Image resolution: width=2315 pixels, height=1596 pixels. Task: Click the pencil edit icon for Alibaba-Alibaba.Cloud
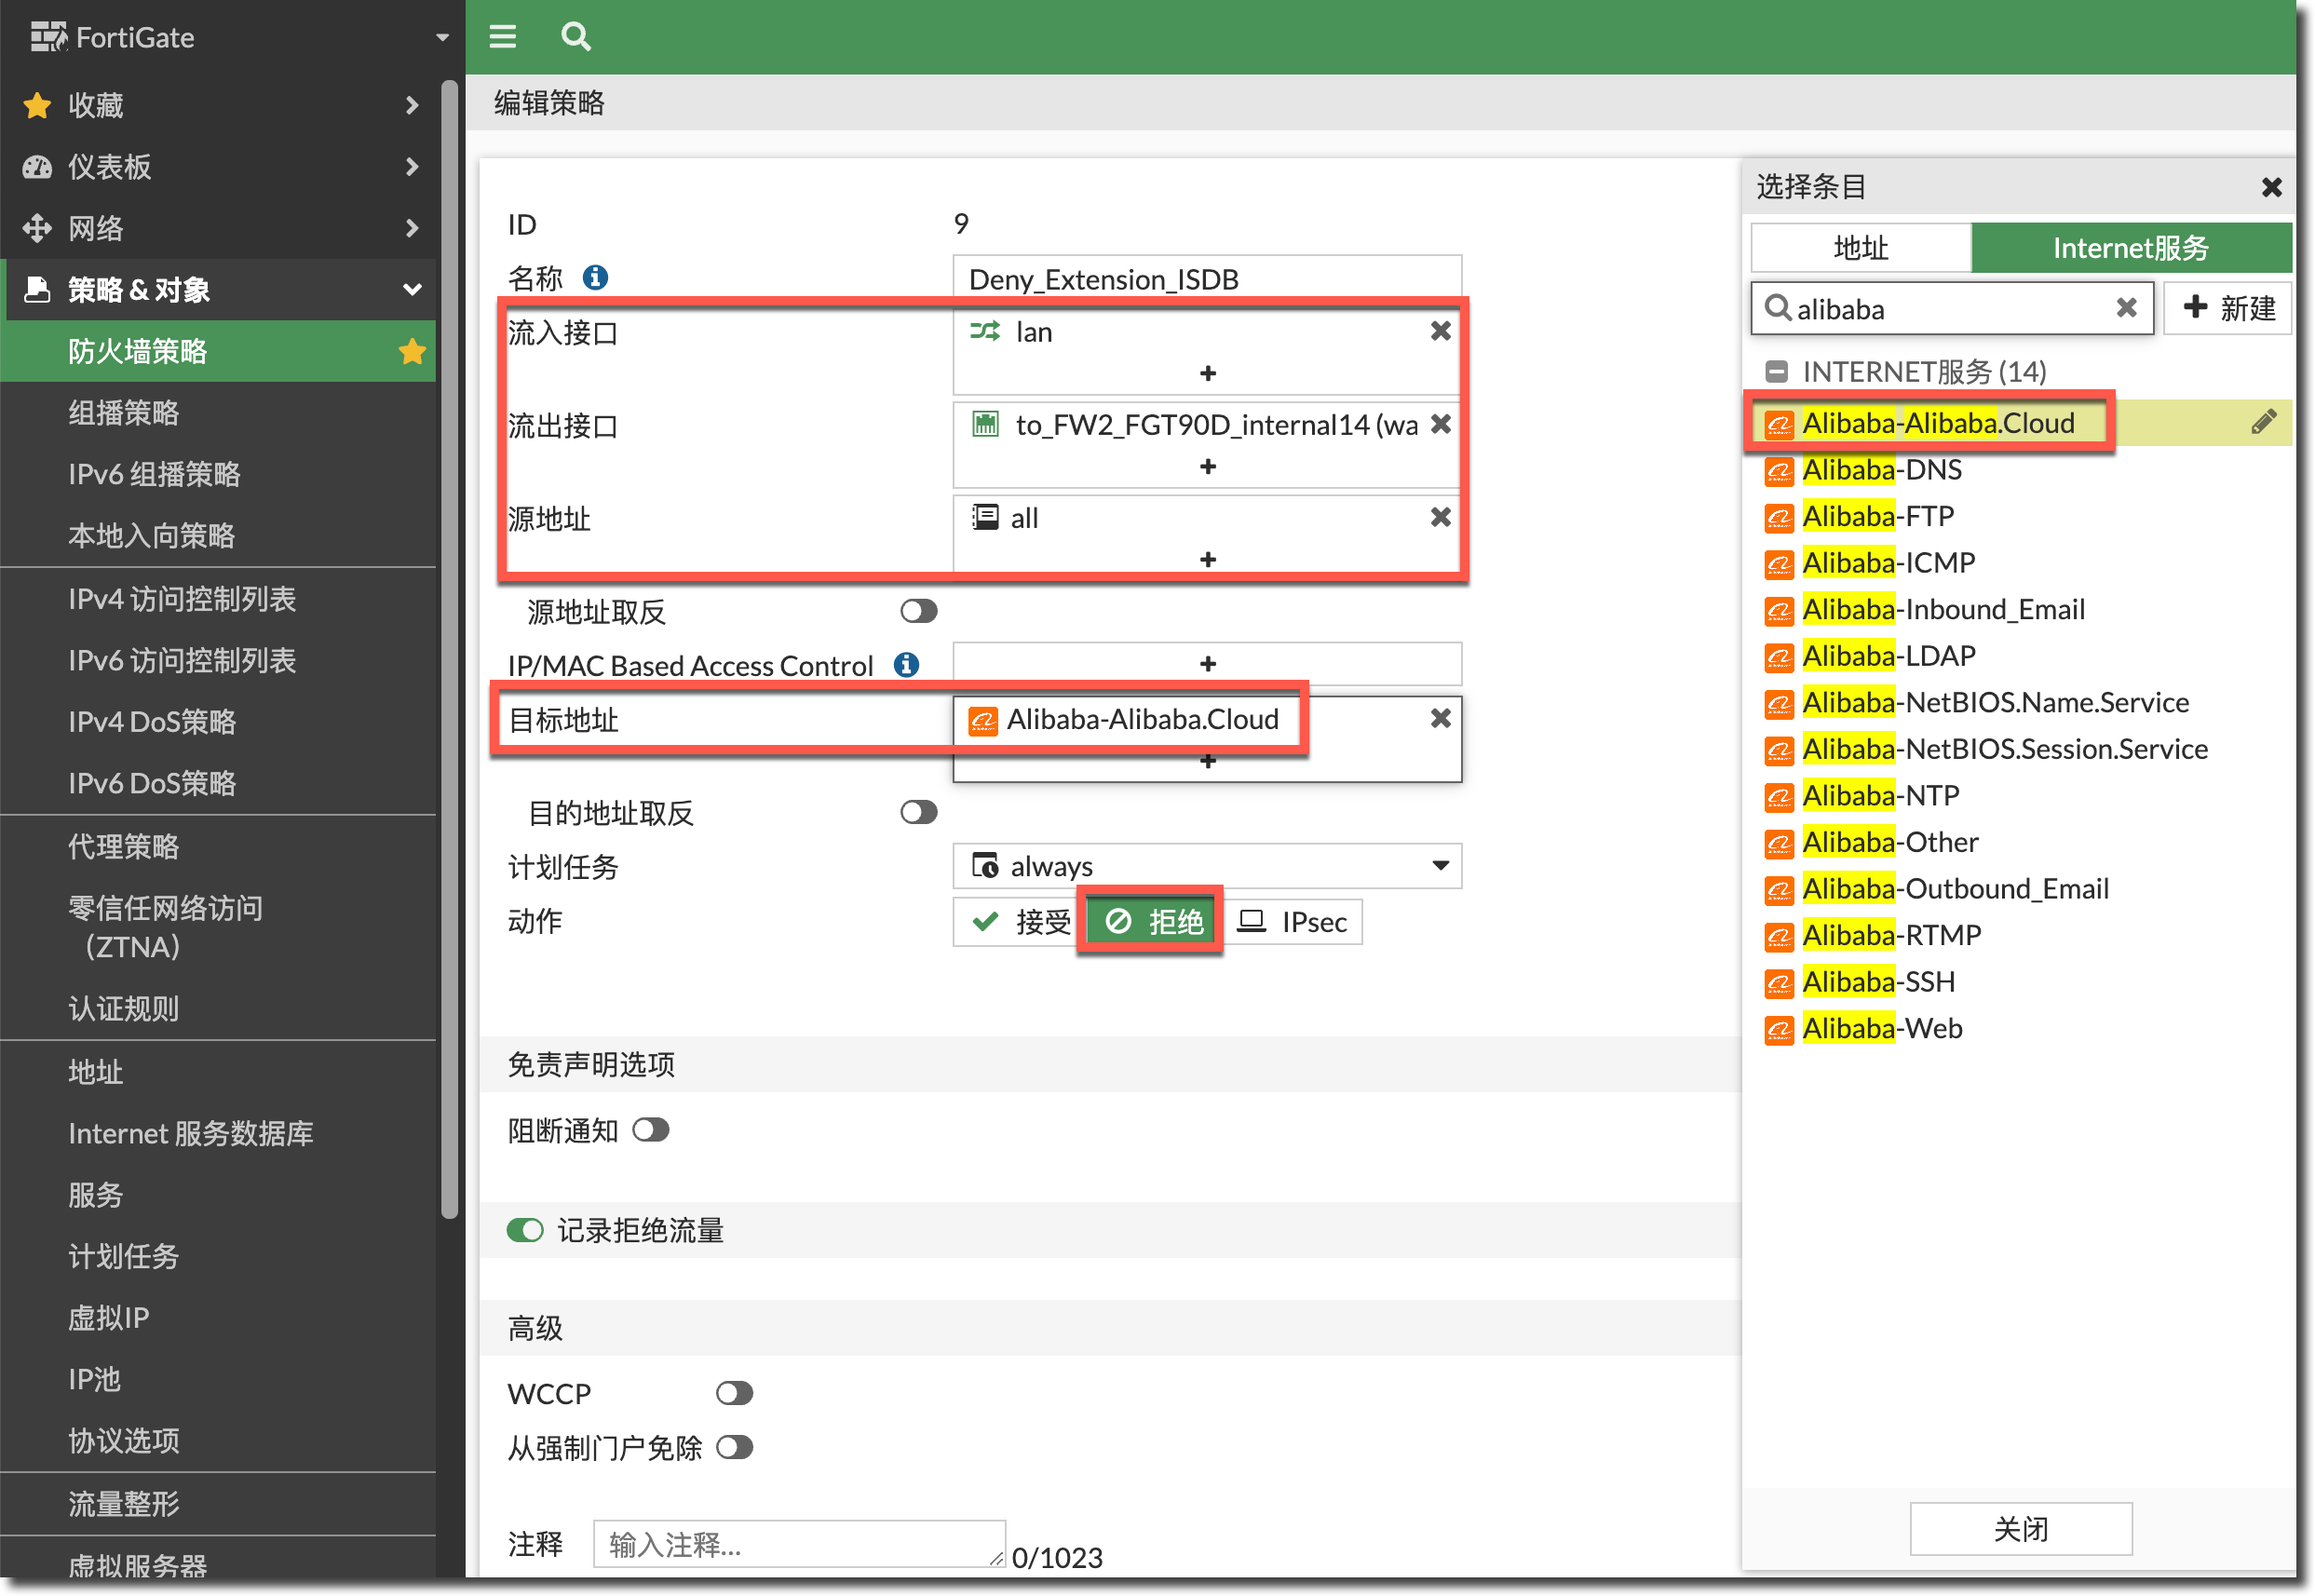pyautogui.click(x=2263, y=422)
